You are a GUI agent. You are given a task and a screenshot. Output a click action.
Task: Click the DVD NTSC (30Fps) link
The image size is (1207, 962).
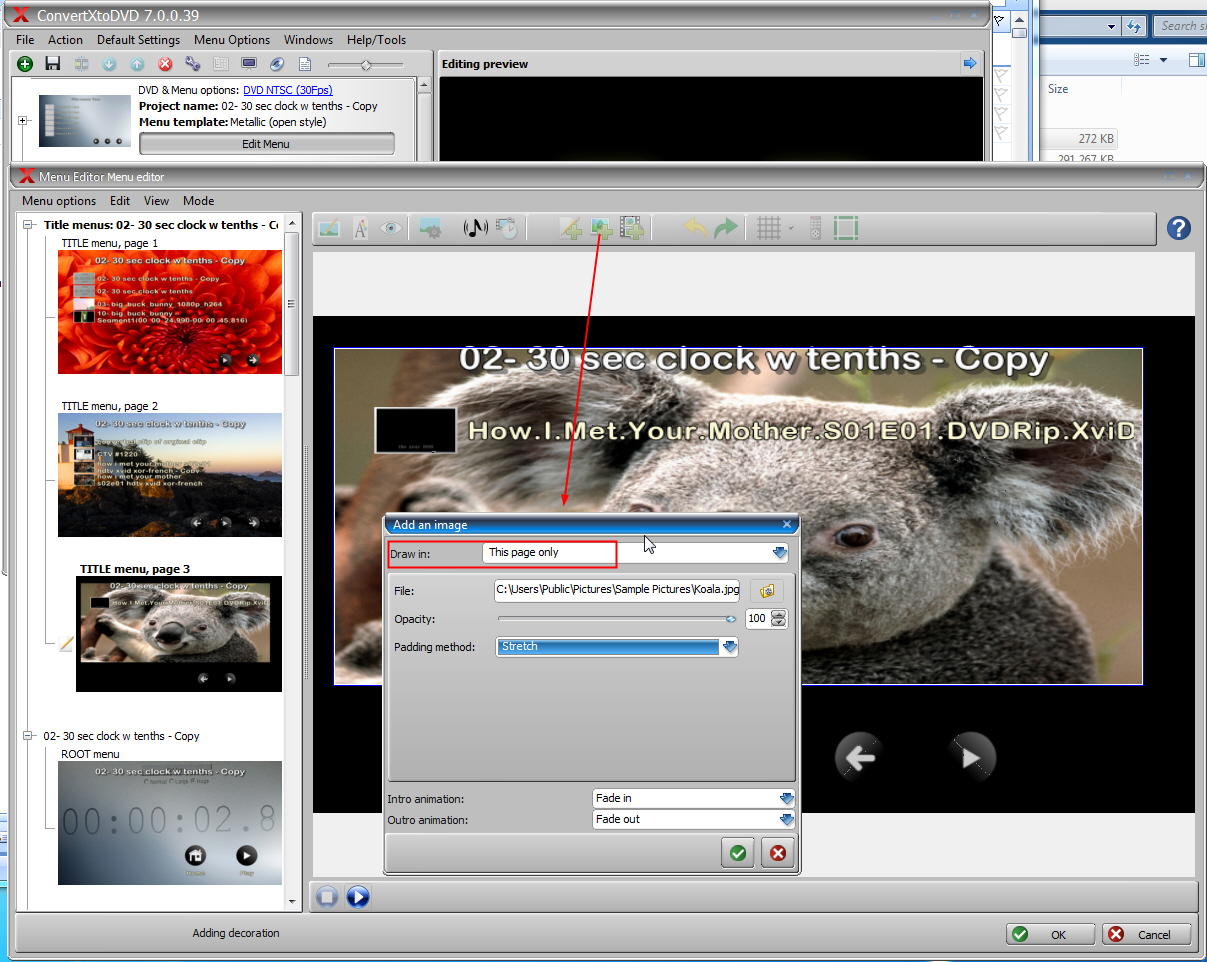288,90
